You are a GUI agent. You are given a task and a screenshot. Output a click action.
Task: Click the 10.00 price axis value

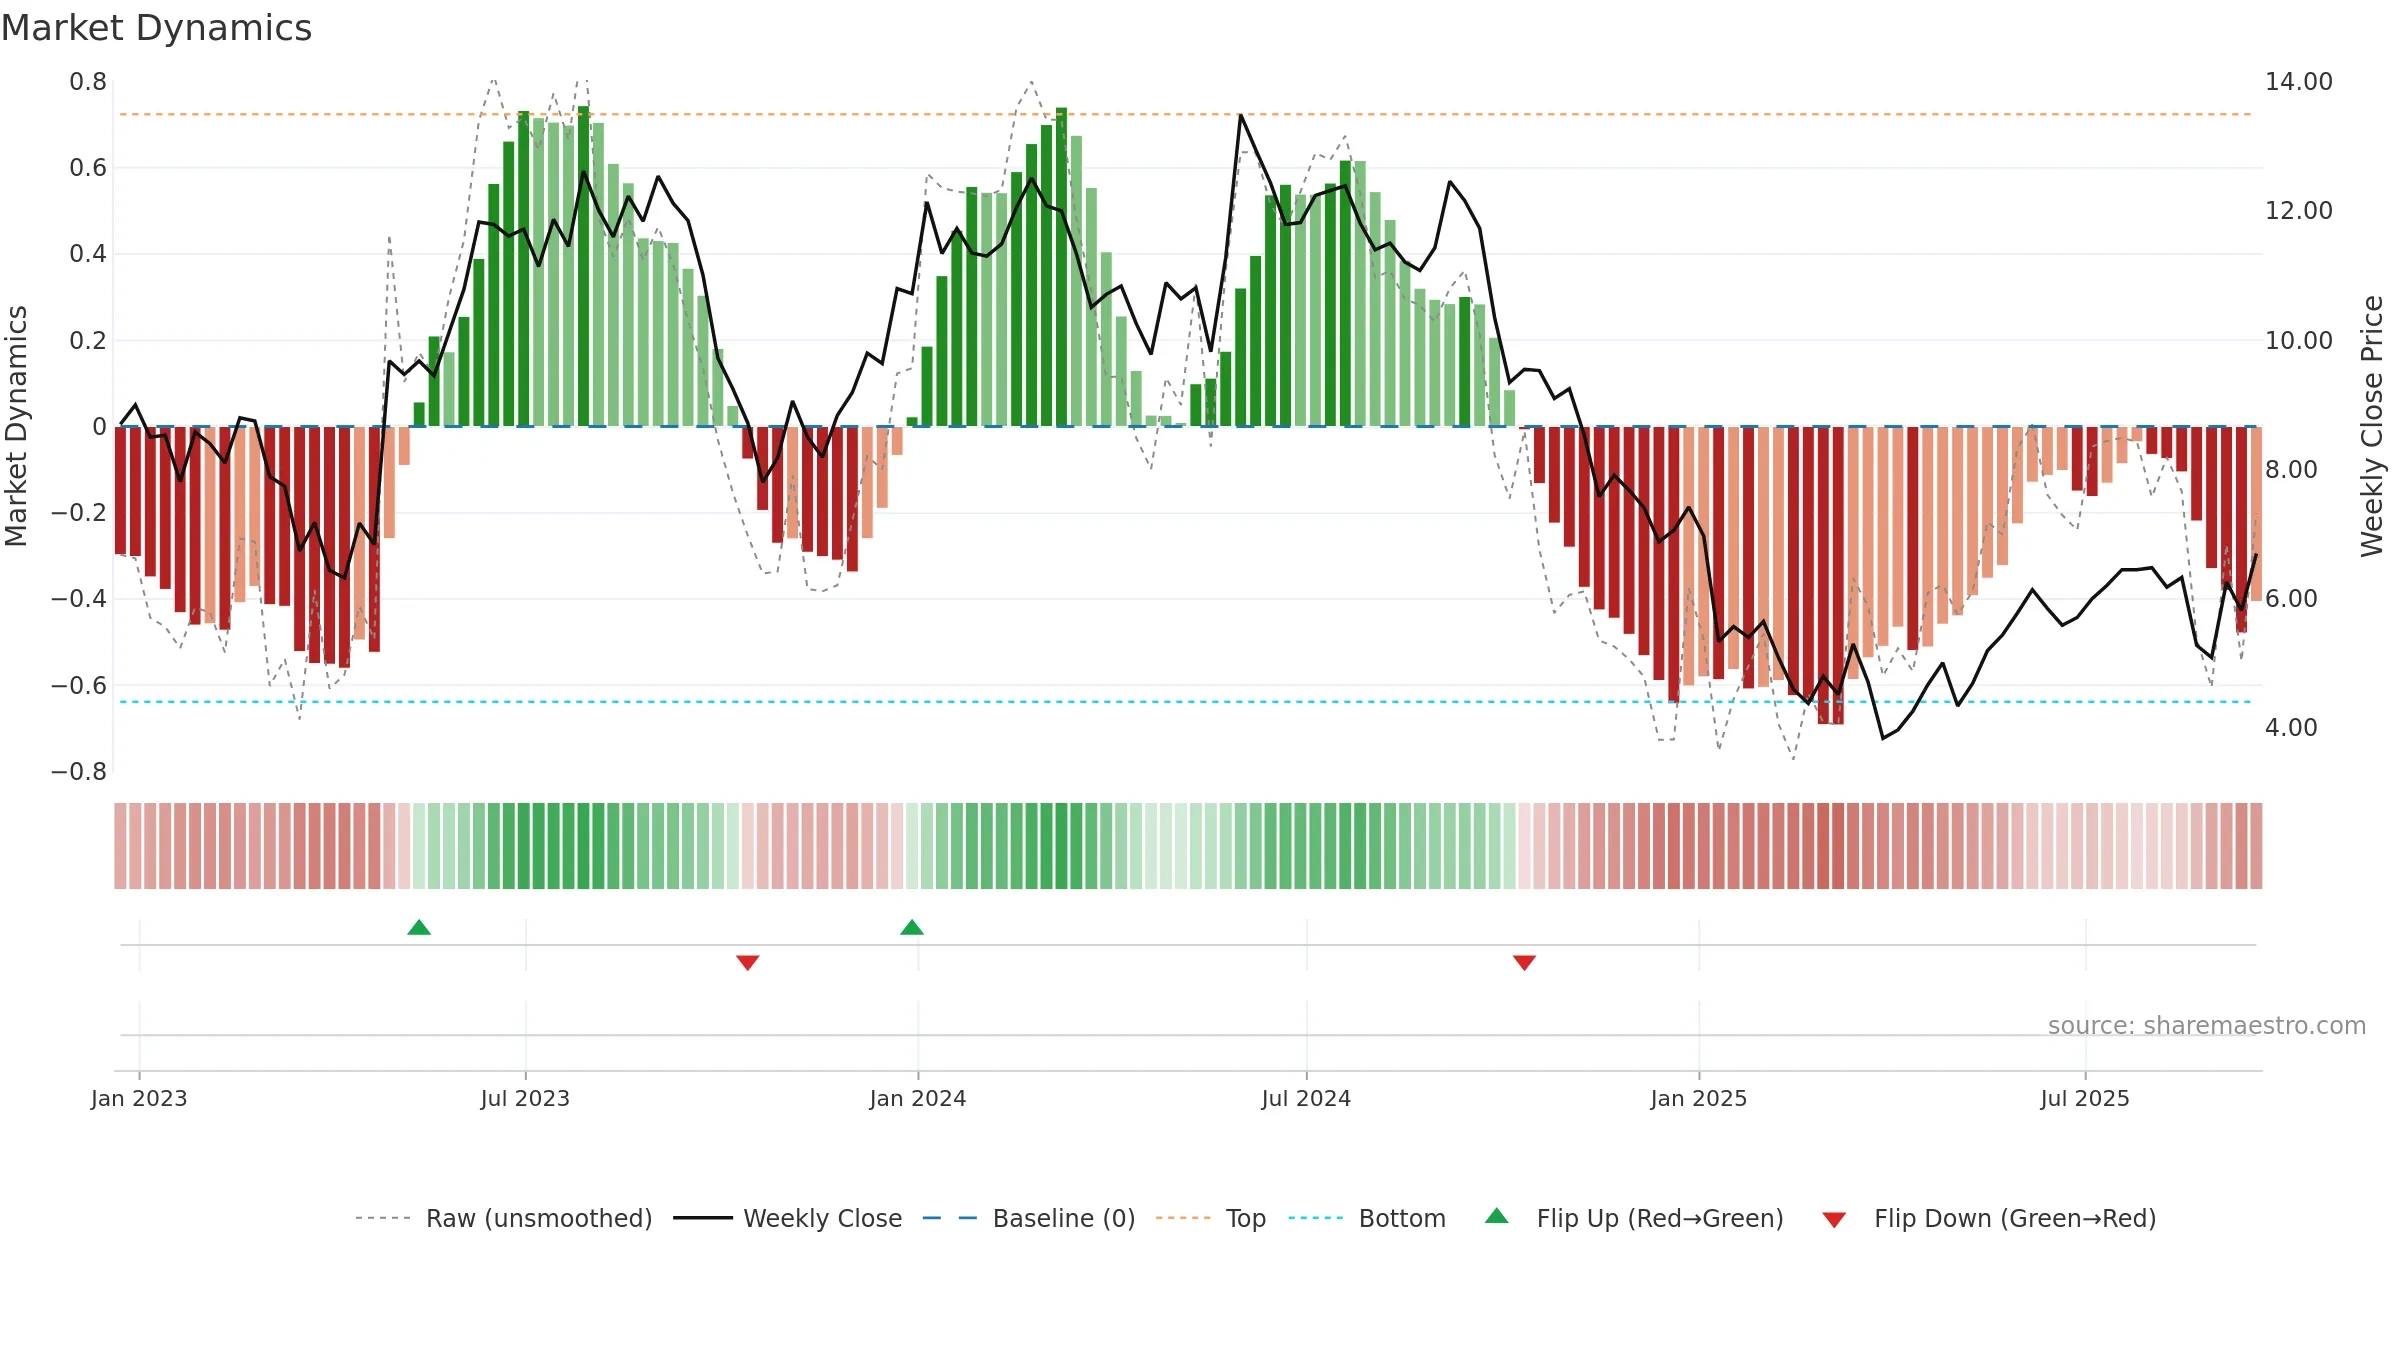[2298, 341]
